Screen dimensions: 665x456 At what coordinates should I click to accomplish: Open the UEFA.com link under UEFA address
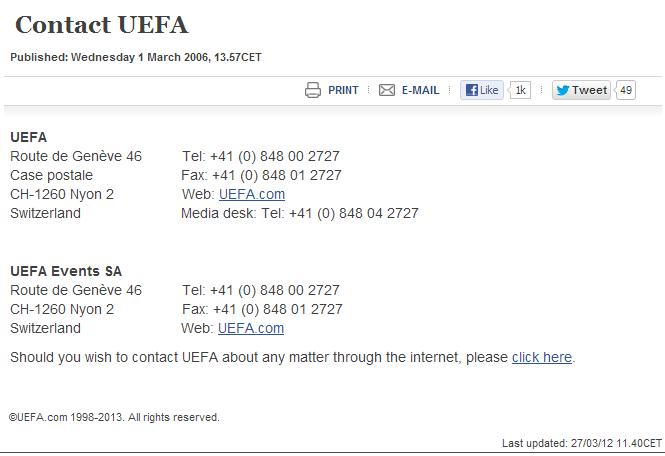[x=252, y=194]
